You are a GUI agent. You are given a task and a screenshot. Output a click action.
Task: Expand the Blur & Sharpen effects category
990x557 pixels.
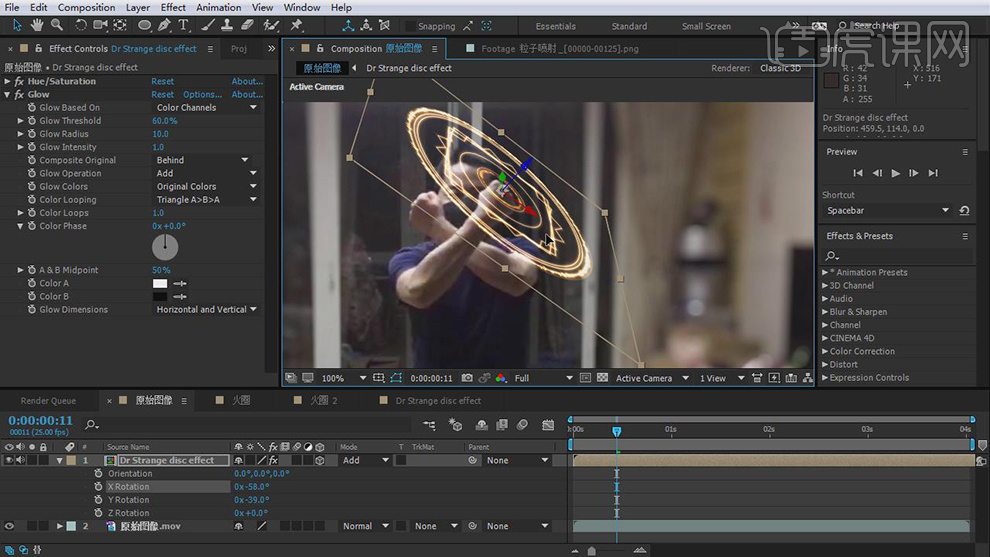[825, 312]
